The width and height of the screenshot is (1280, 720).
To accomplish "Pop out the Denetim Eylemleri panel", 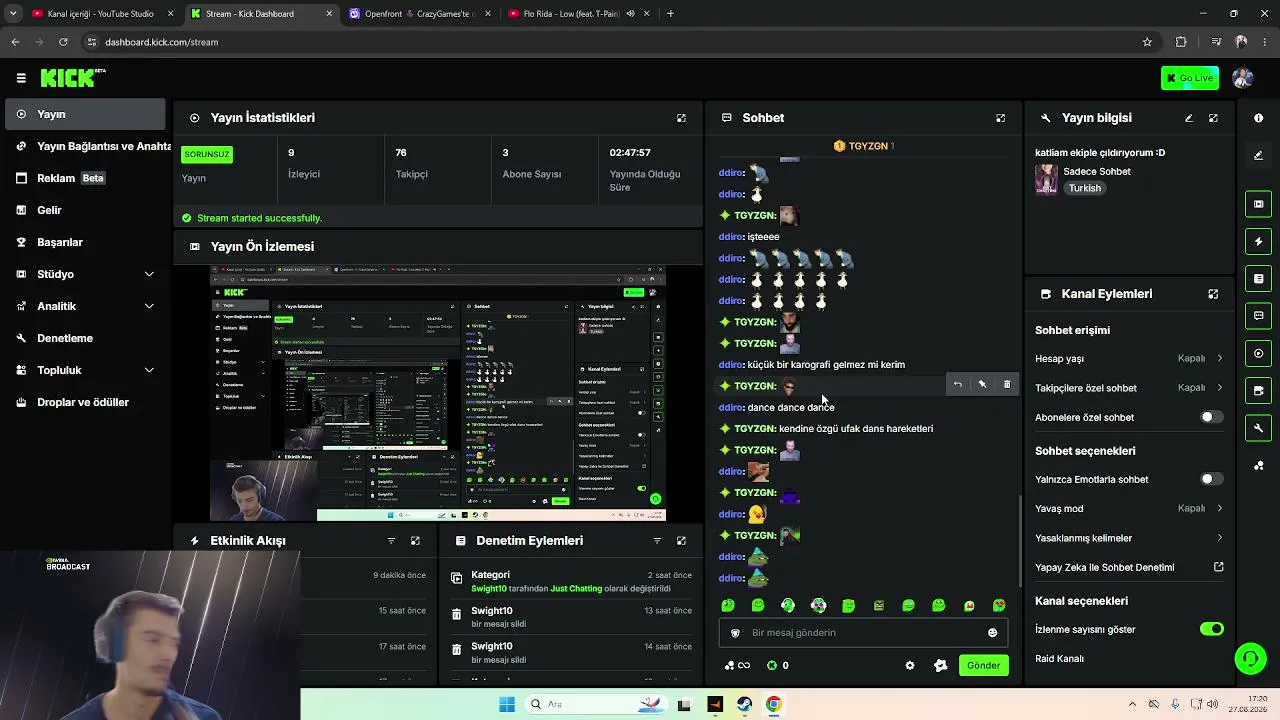I will click(681, 541).
